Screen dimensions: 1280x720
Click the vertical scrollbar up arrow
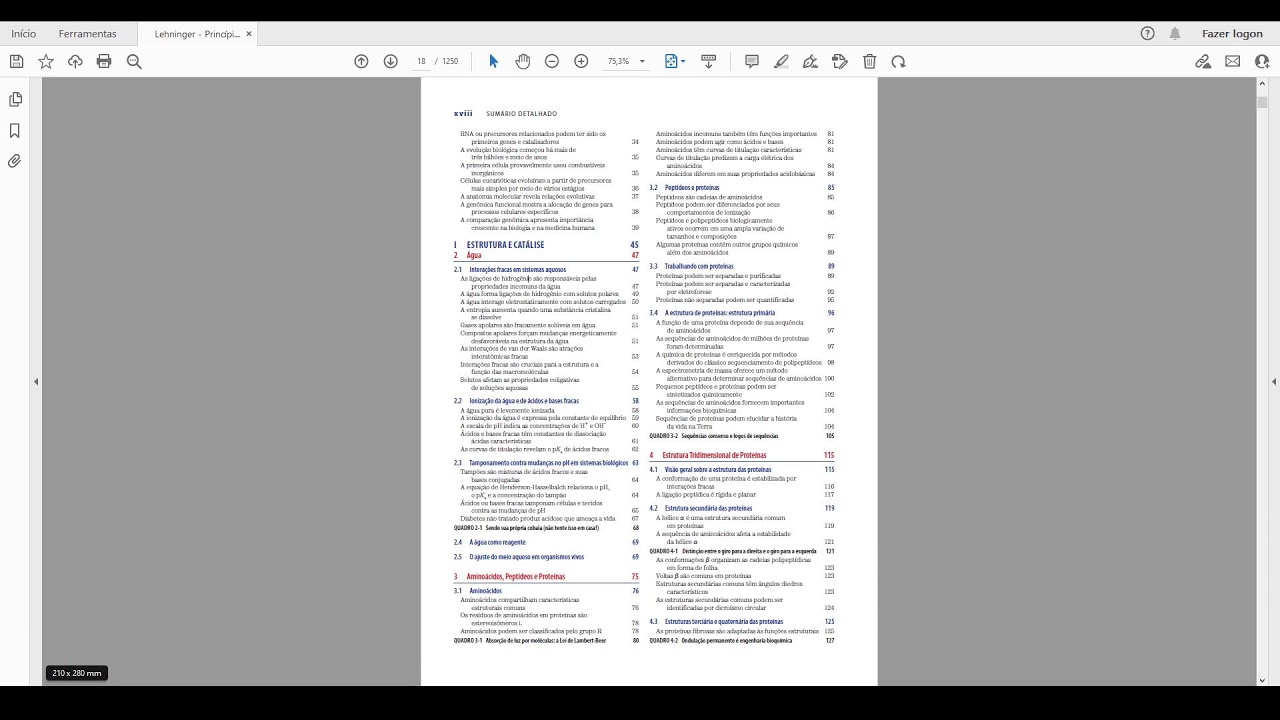[1262, 85]
